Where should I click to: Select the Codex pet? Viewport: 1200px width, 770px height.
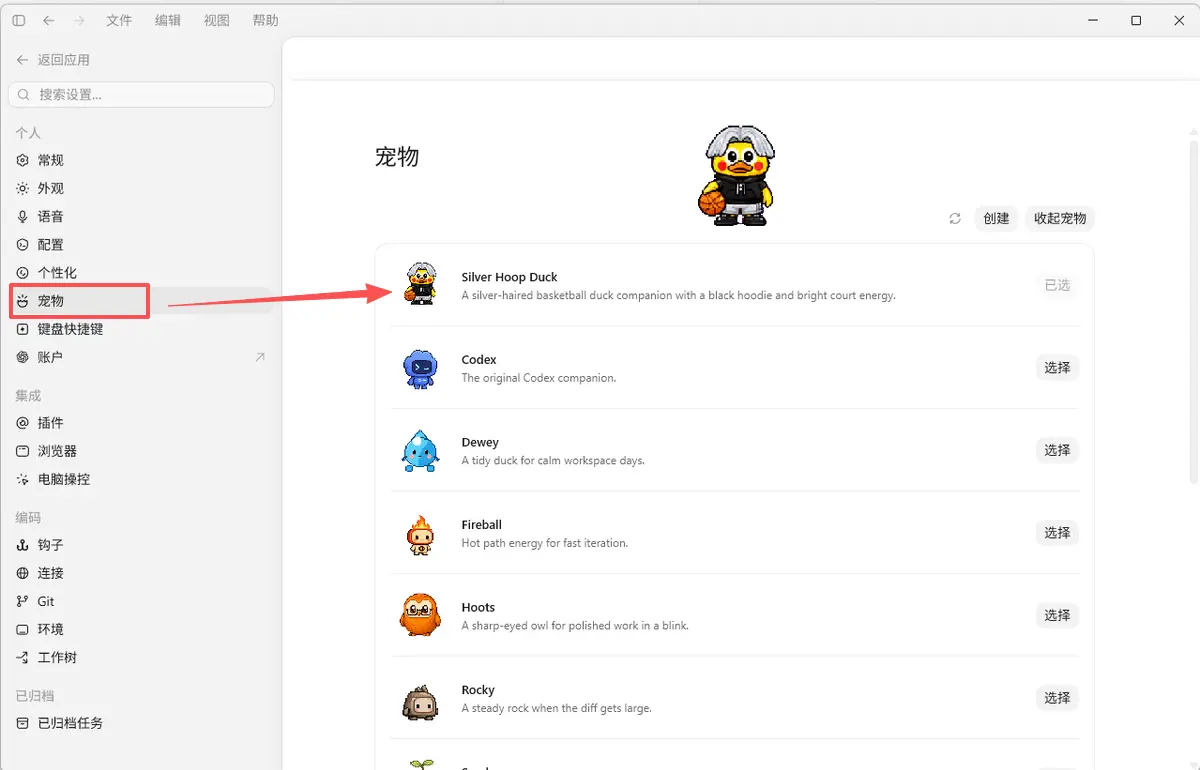click(1057, 367)
